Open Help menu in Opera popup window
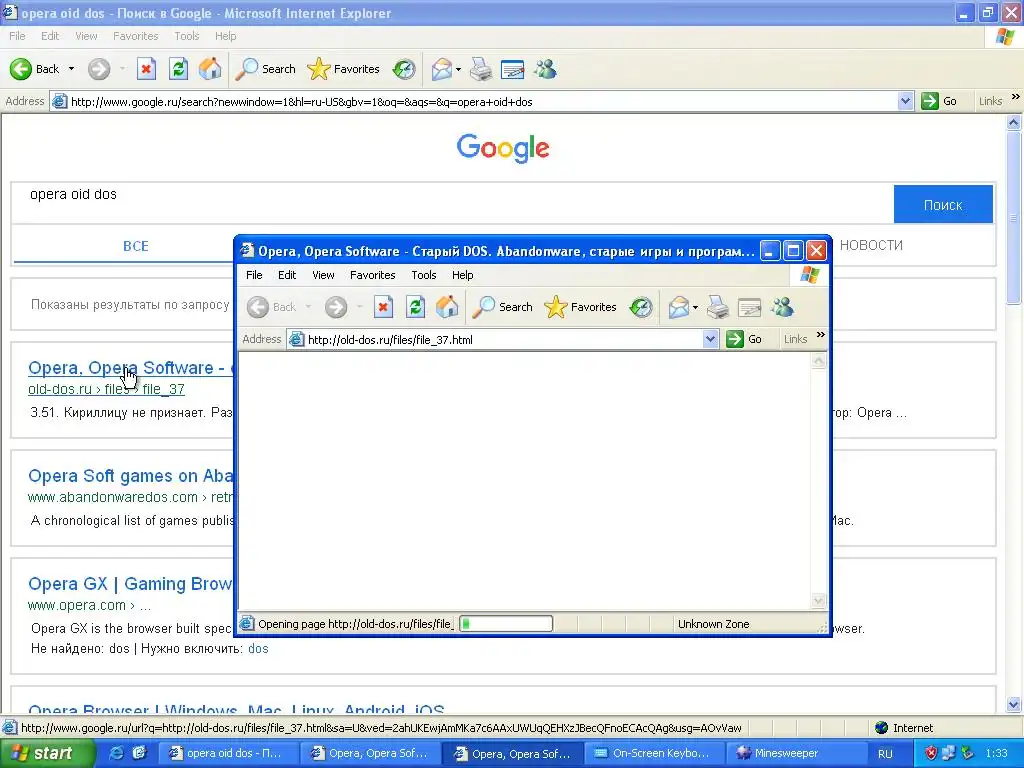This screenshot has width=1024, height=768. pyautogui.click(x=462, y=275)
